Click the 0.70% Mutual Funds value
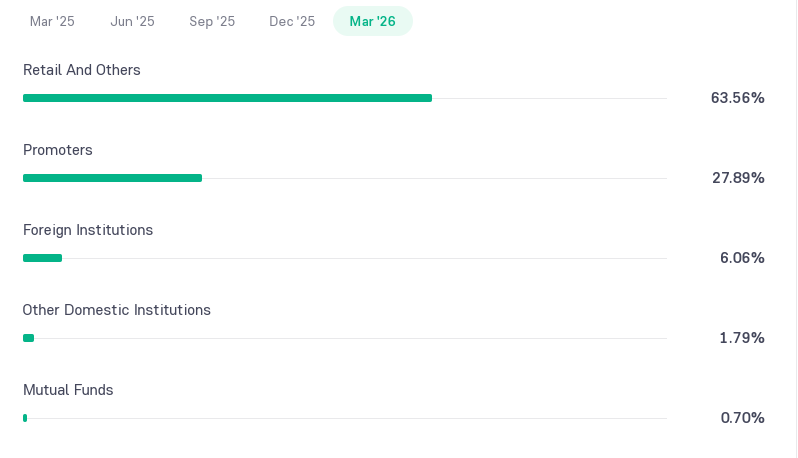798x458 pixels. [x=743, y=418]
